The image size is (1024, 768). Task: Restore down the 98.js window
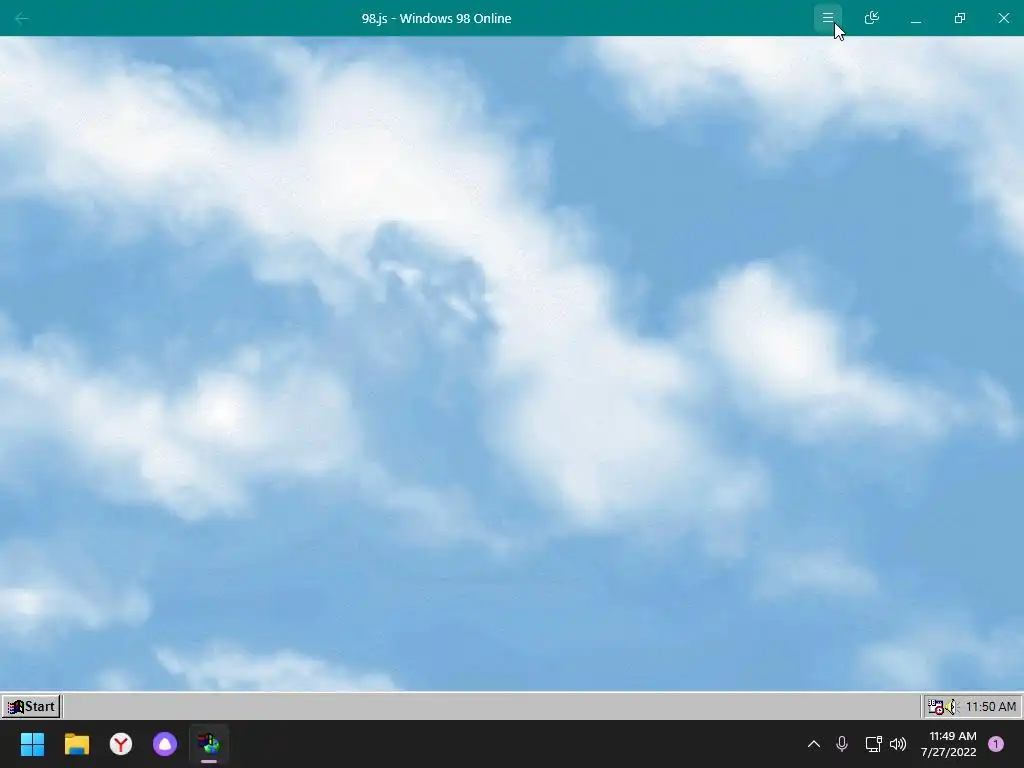pos(959,18)
